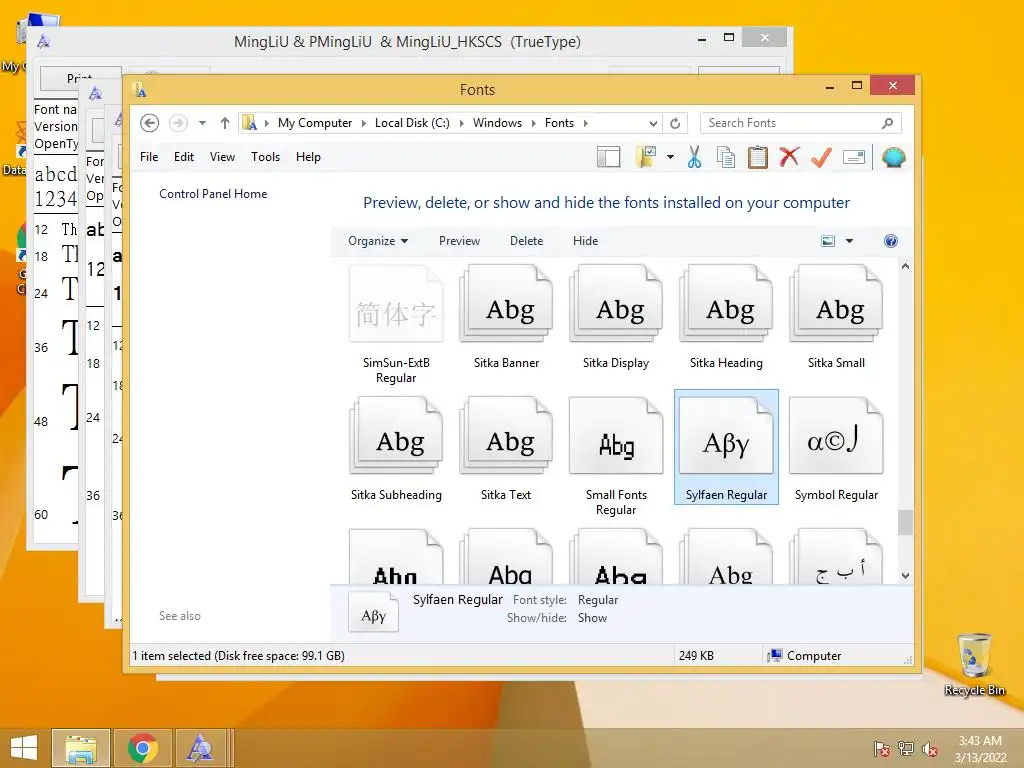Expand the folder options toolbar dropdown arrow

pos(670,157)
